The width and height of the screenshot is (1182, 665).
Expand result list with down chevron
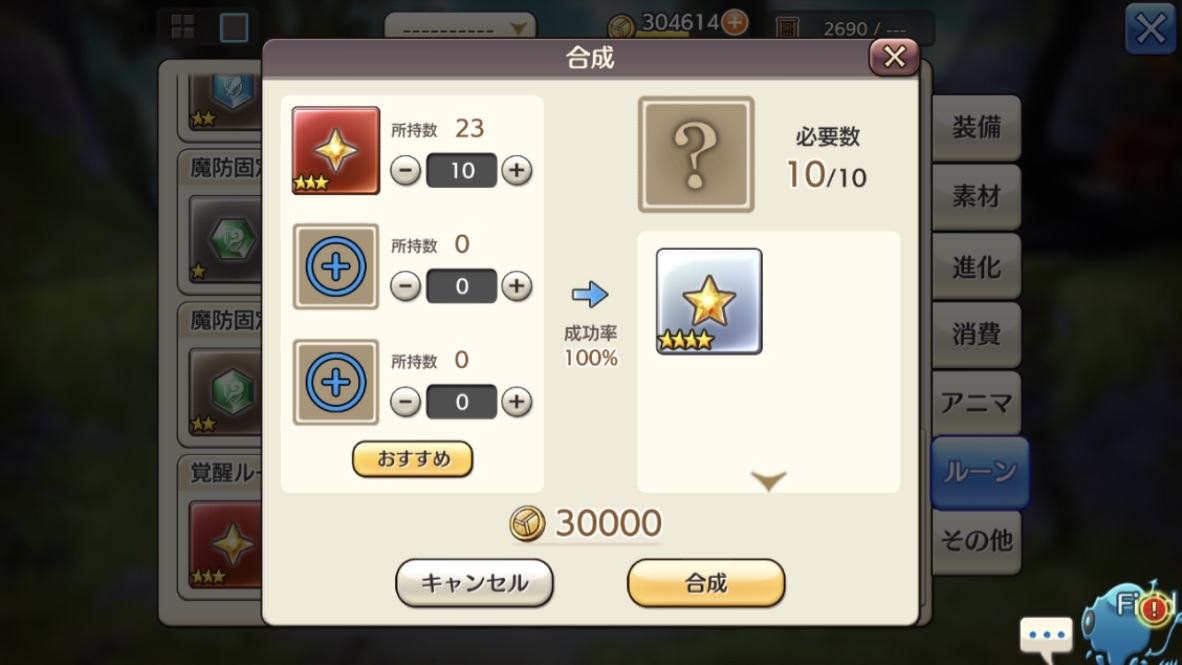768,480
